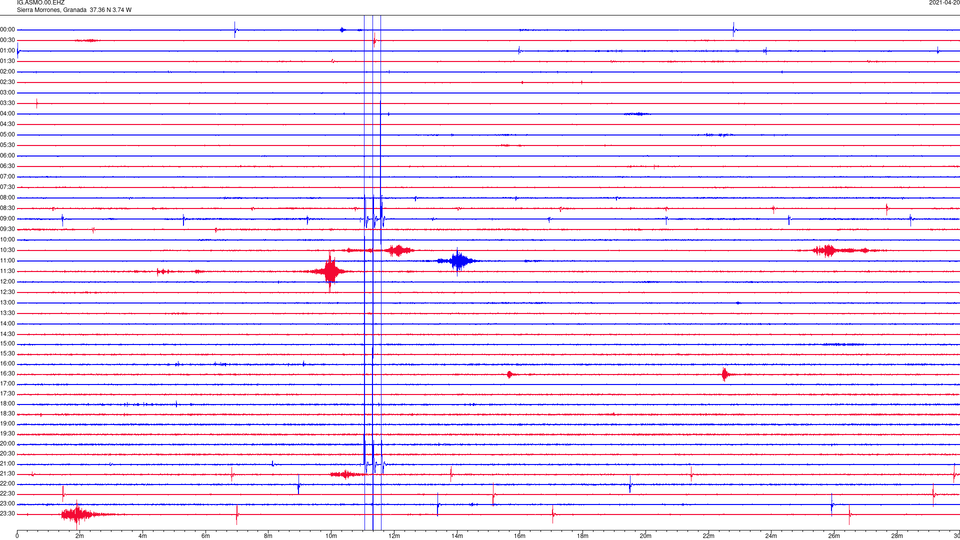Select the 20:00 trace time label

7,444
